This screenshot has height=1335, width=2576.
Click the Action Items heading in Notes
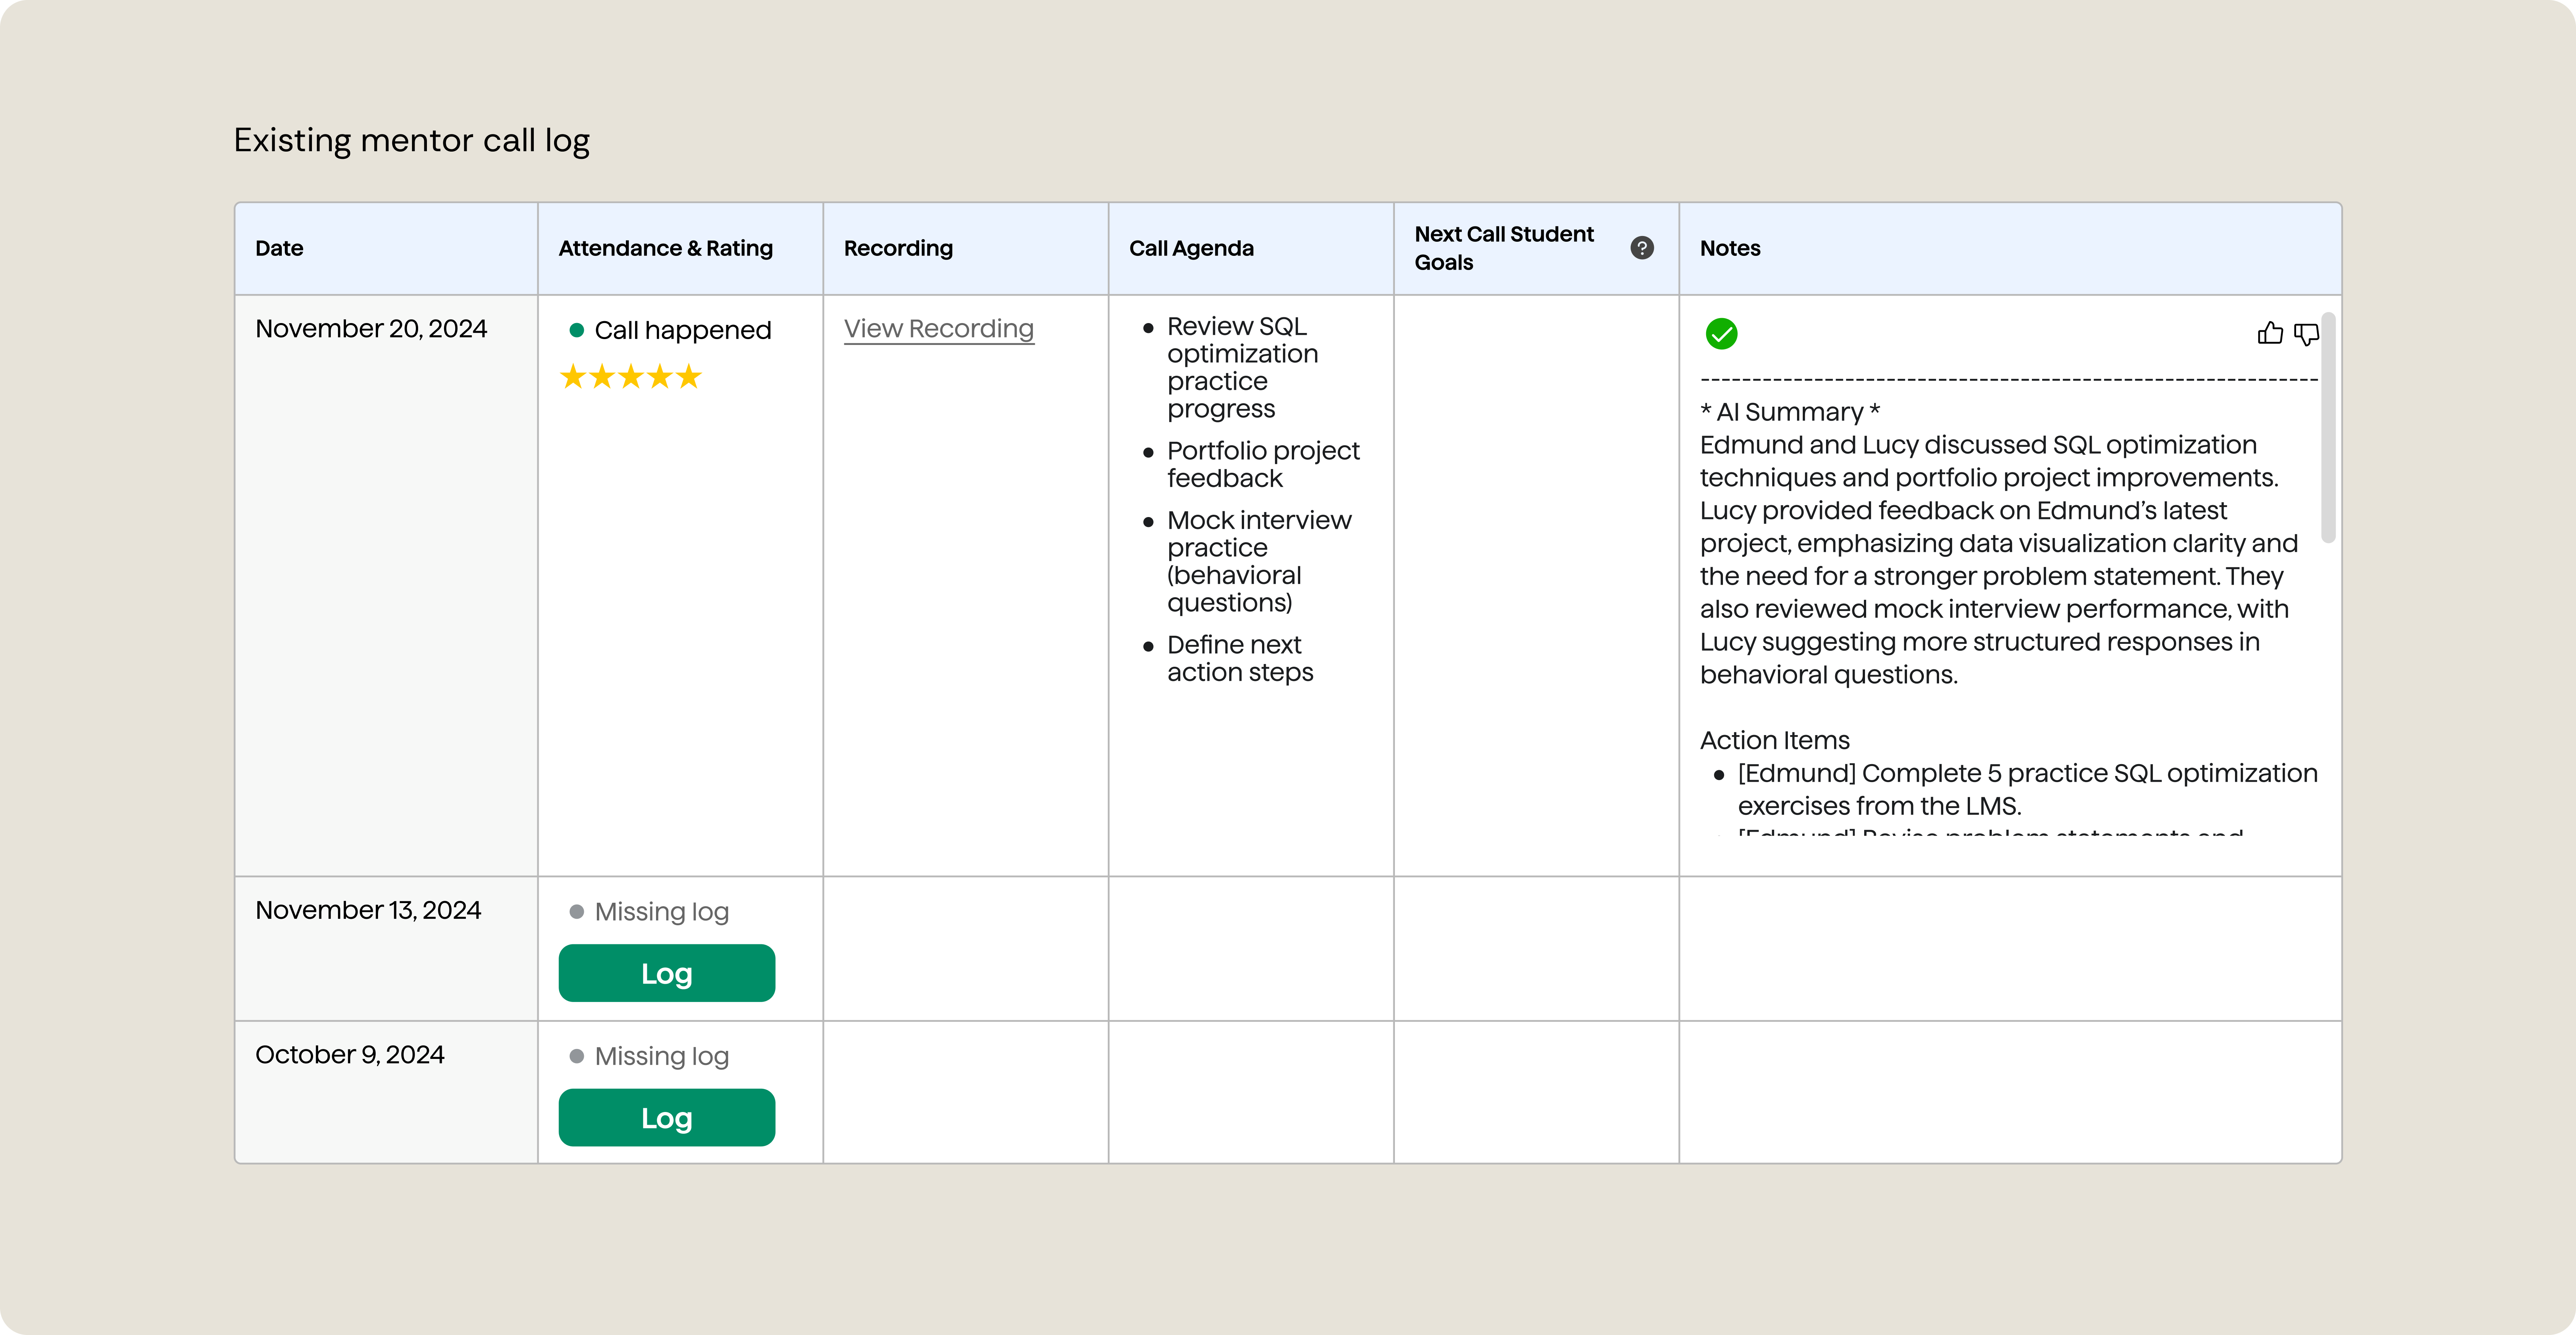[x=1774, y=740]
